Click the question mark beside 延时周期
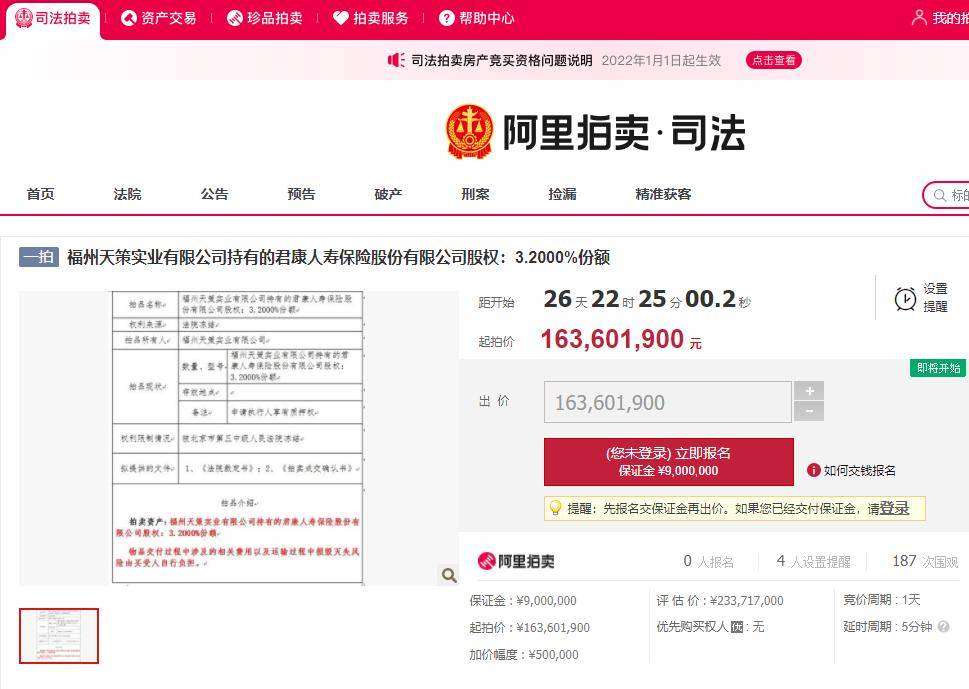 pyautogui.click(x=944, y=627)
